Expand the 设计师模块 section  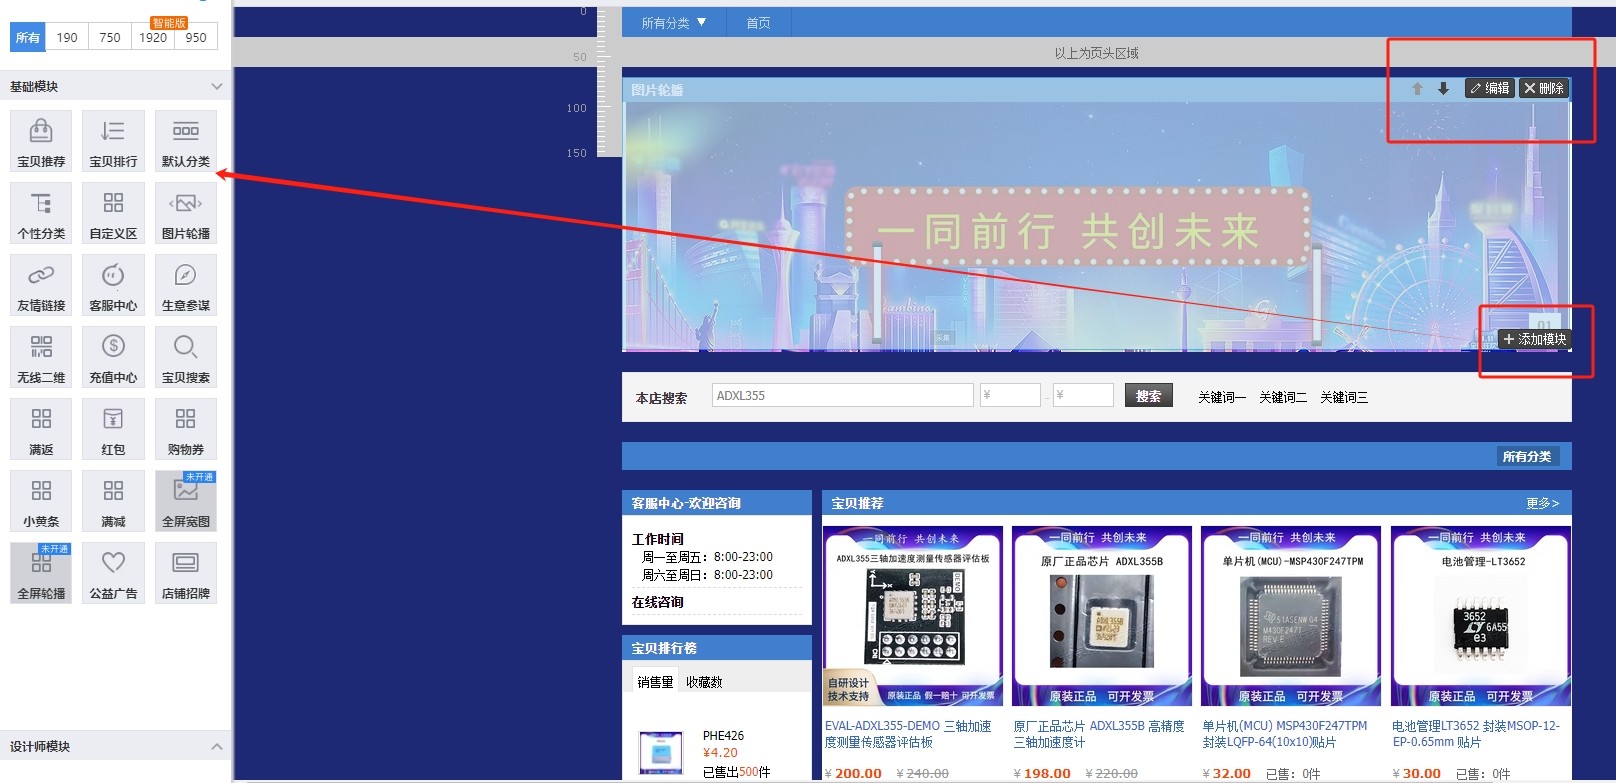[x=216, y=747]
